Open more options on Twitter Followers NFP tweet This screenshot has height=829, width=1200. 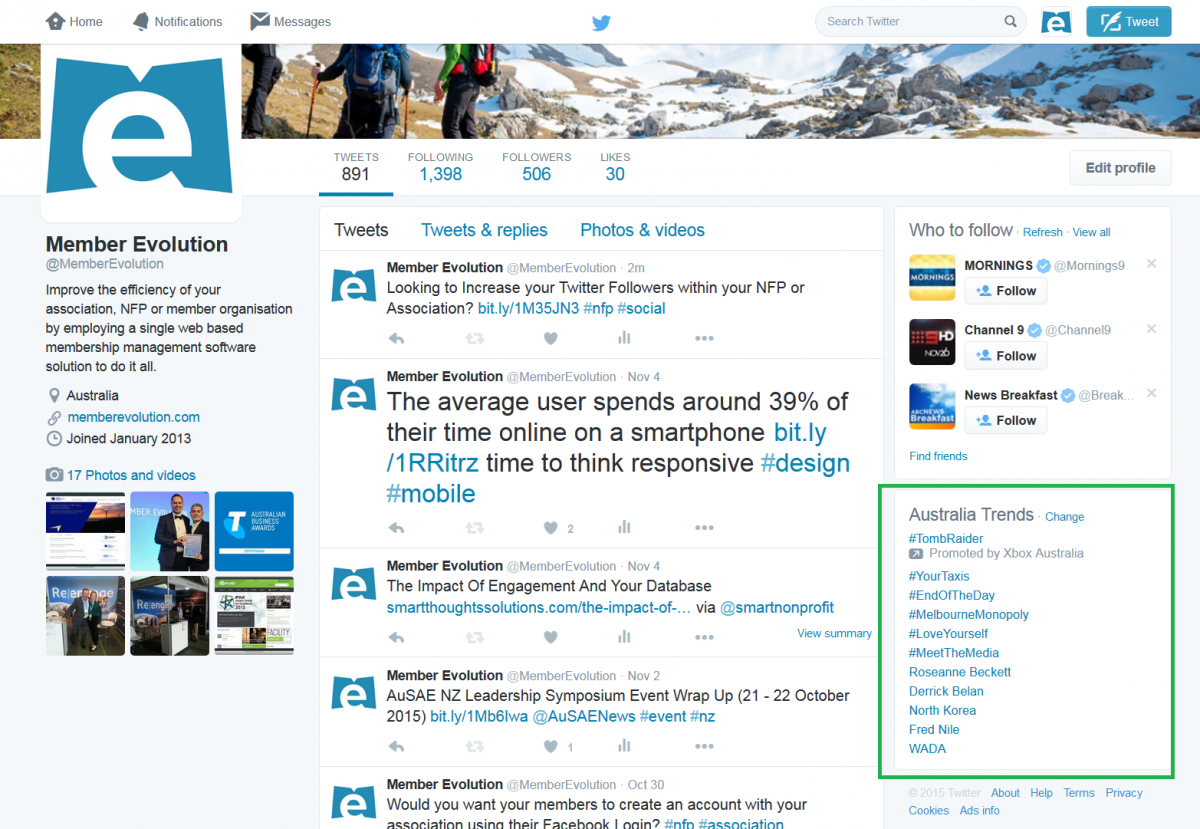tap(704, 338)
